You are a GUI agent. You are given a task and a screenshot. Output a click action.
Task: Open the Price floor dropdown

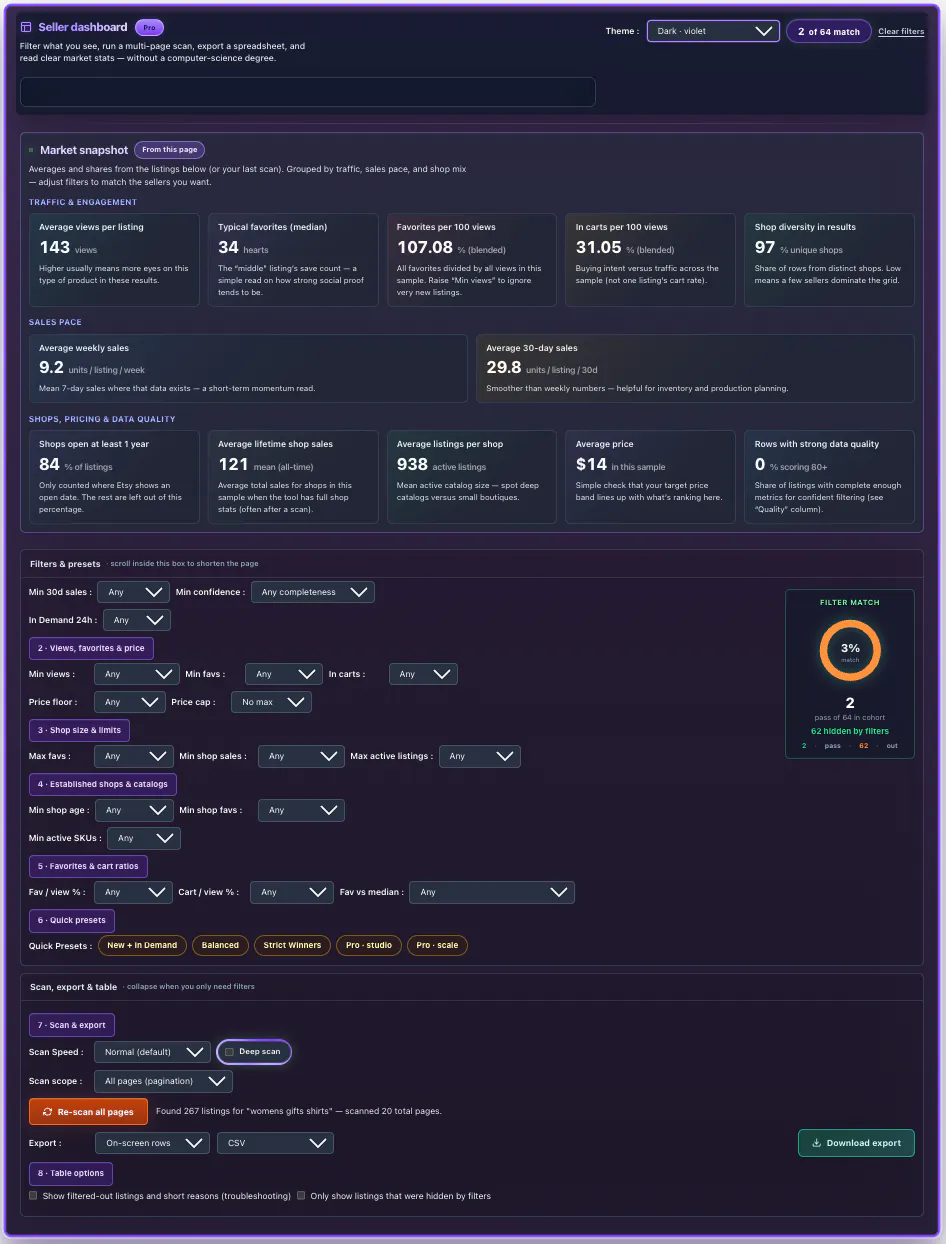pos(129,702)
